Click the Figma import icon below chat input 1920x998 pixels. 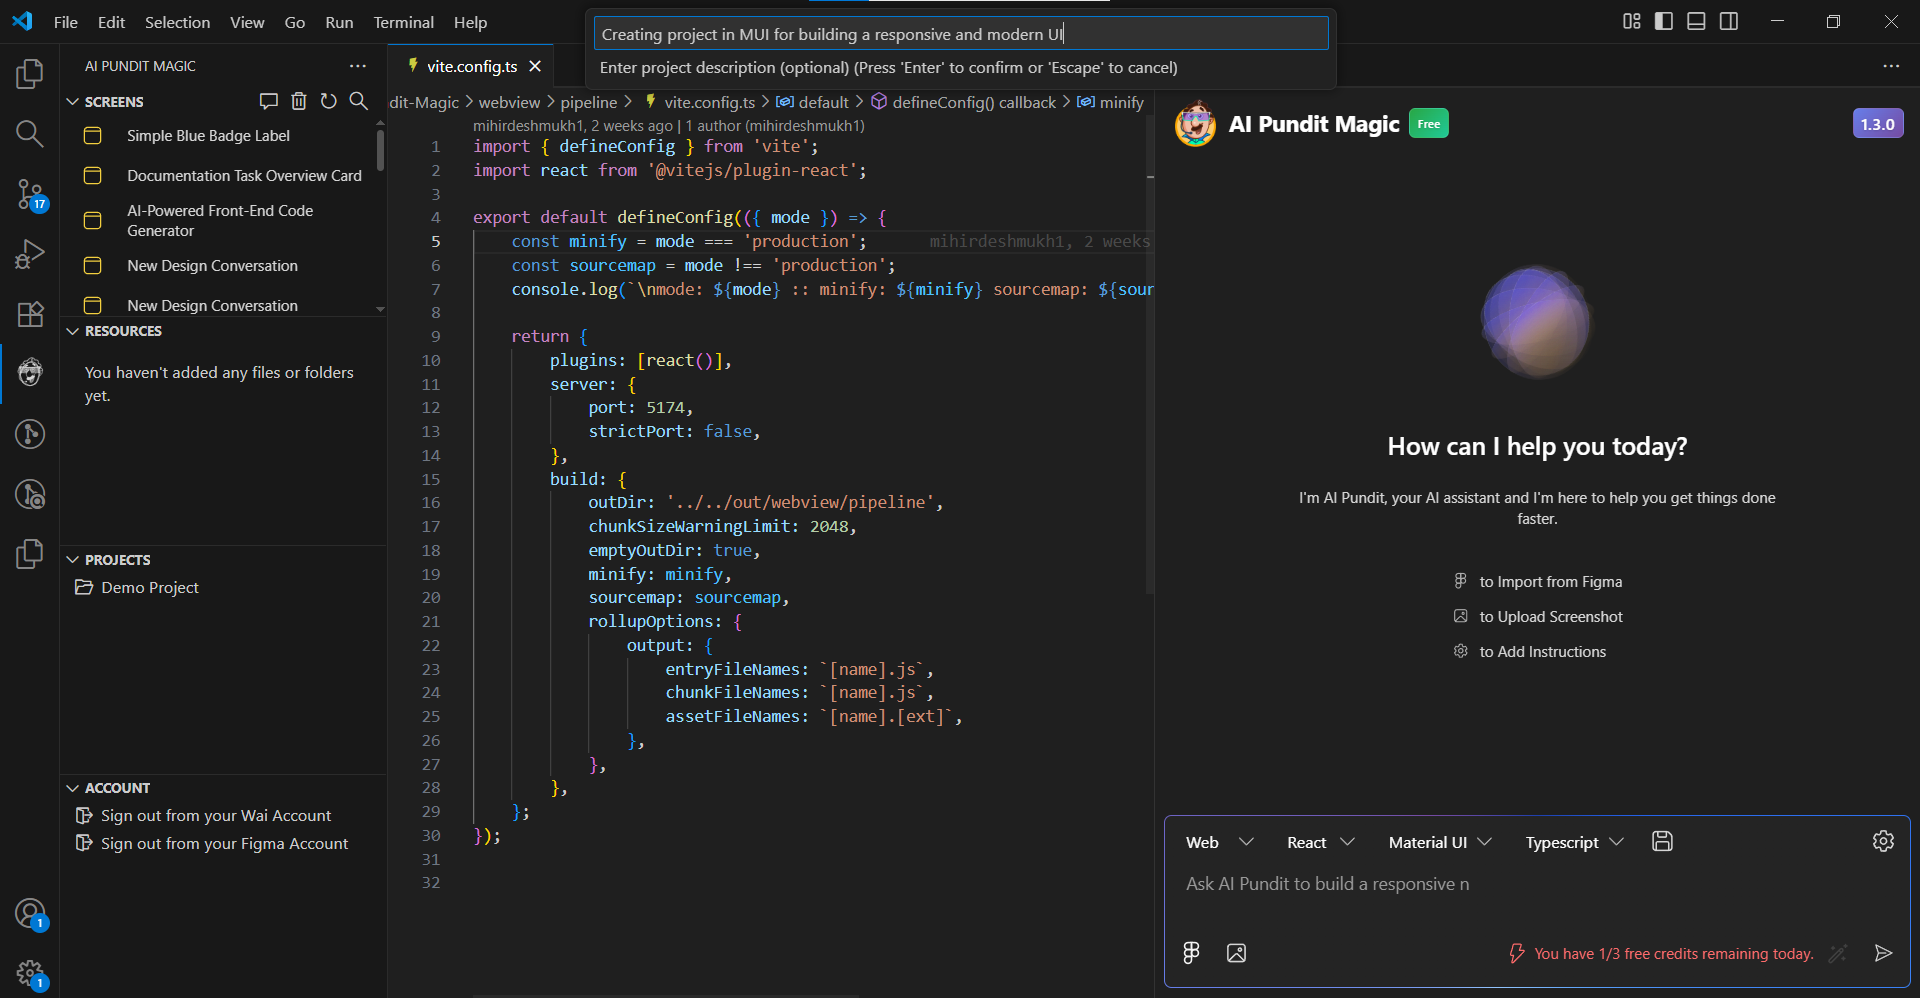point(1191,953)
